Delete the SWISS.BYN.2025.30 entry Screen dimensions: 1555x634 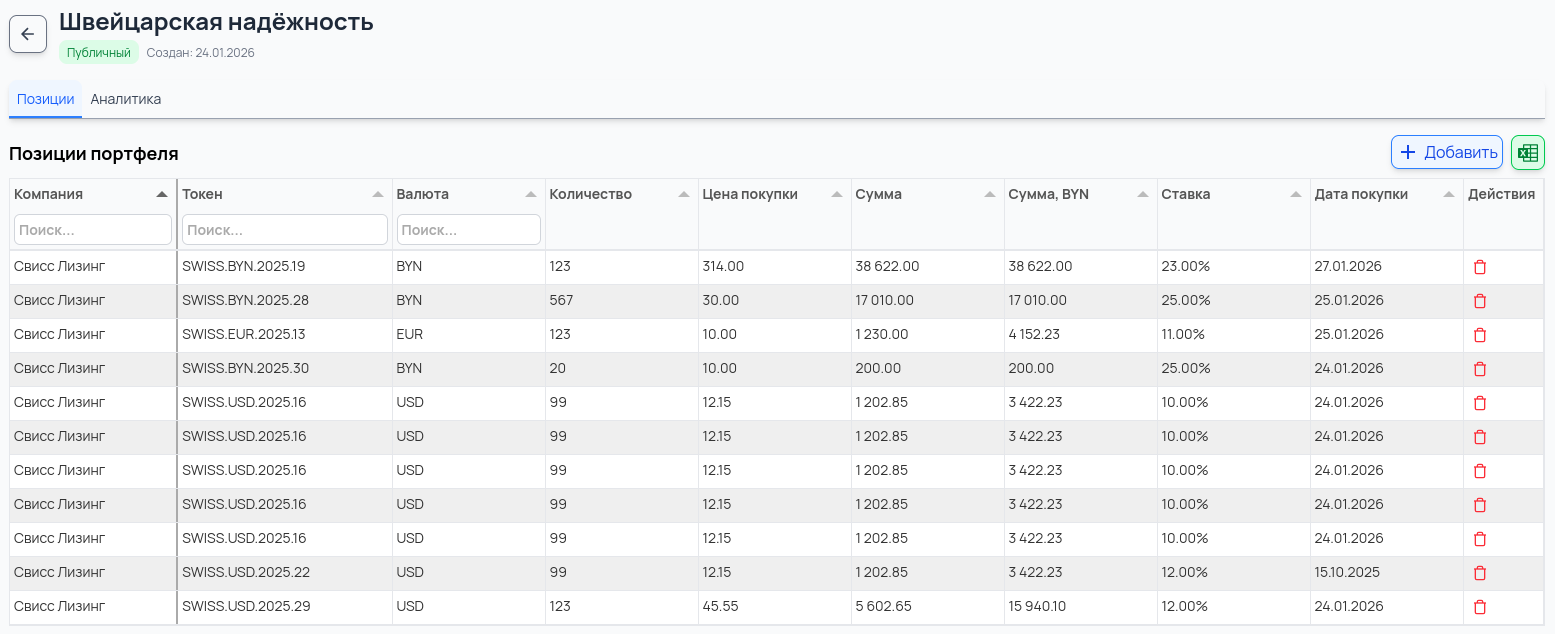pyautogui.click(x=1480, y=369)
